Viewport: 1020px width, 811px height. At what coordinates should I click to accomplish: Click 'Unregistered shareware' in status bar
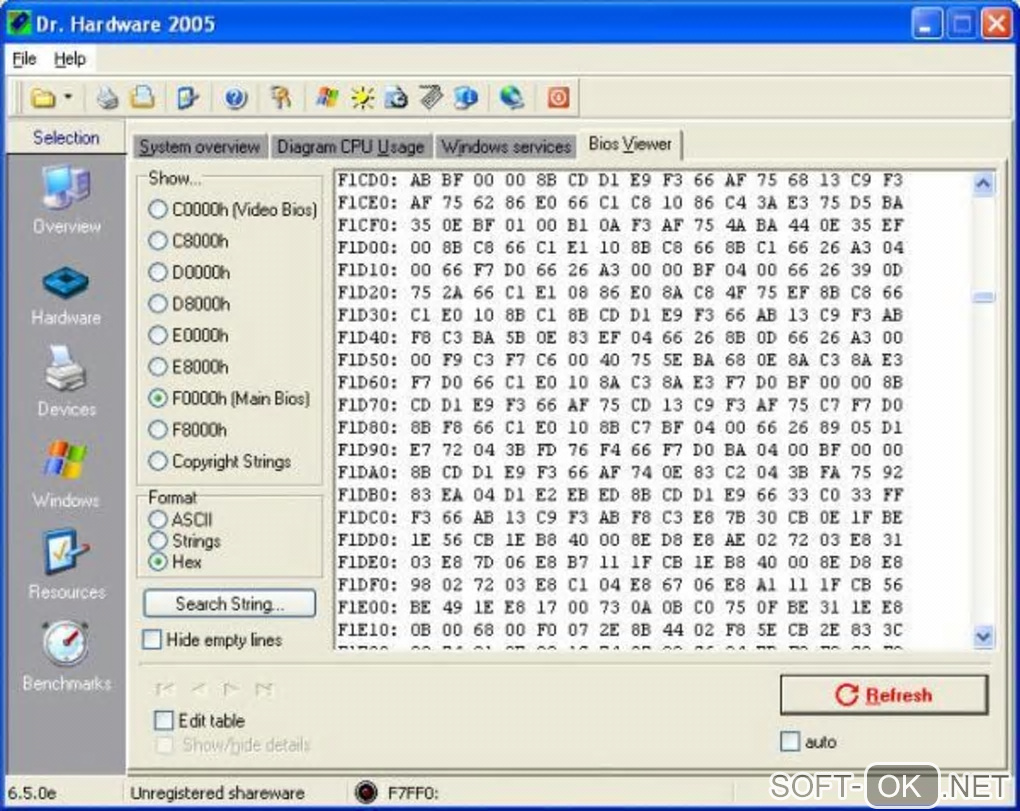click(x=217, y=793)
